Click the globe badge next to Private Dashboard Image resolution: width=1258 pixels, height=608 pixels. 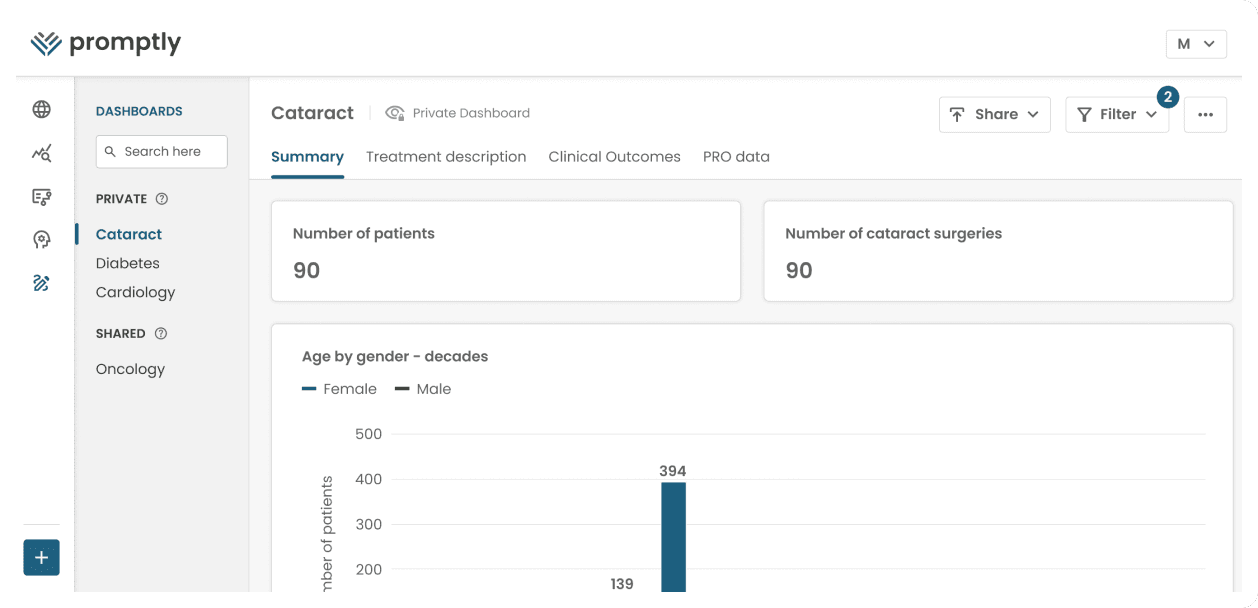(394, 112)
